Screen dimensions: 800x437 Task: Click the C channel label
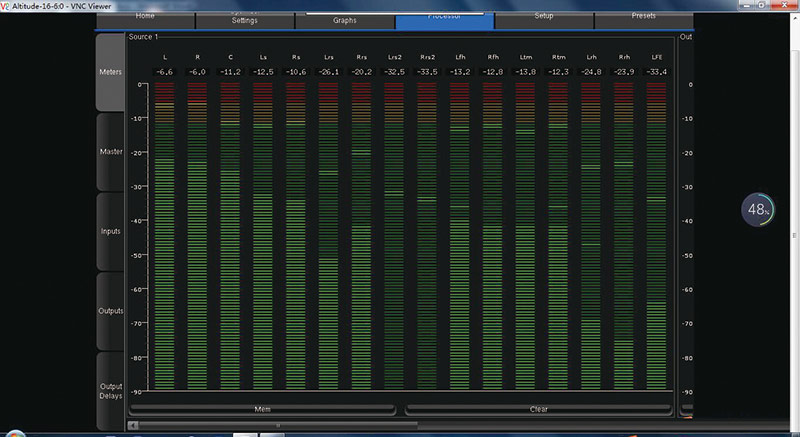pyautogui.click(x=231, y=58)
